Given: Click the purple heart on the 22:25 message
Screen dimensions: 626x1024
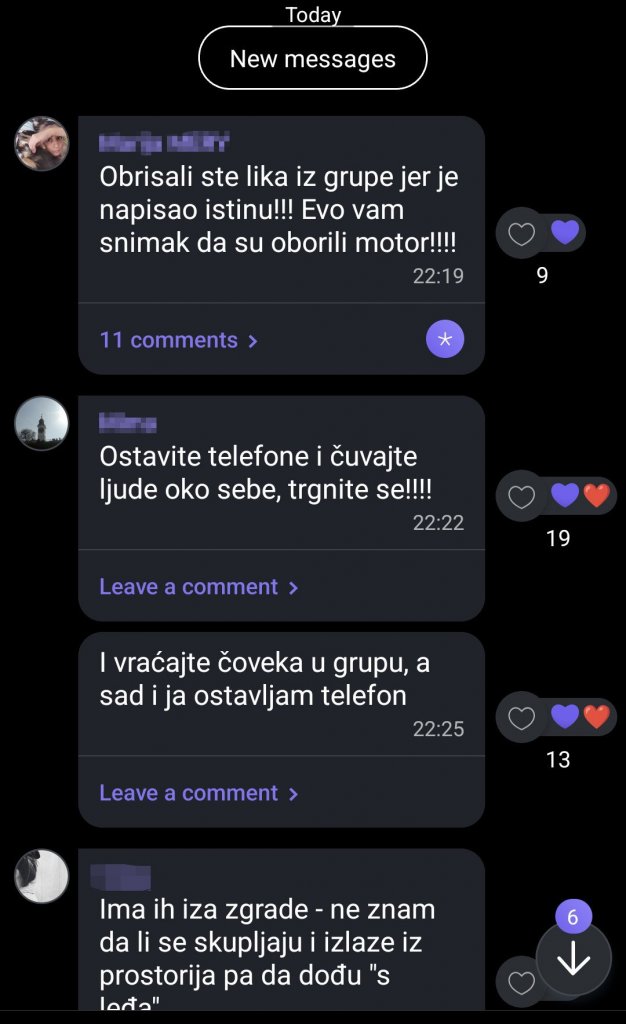Looking at the screenshot, I should coord(565,717).
